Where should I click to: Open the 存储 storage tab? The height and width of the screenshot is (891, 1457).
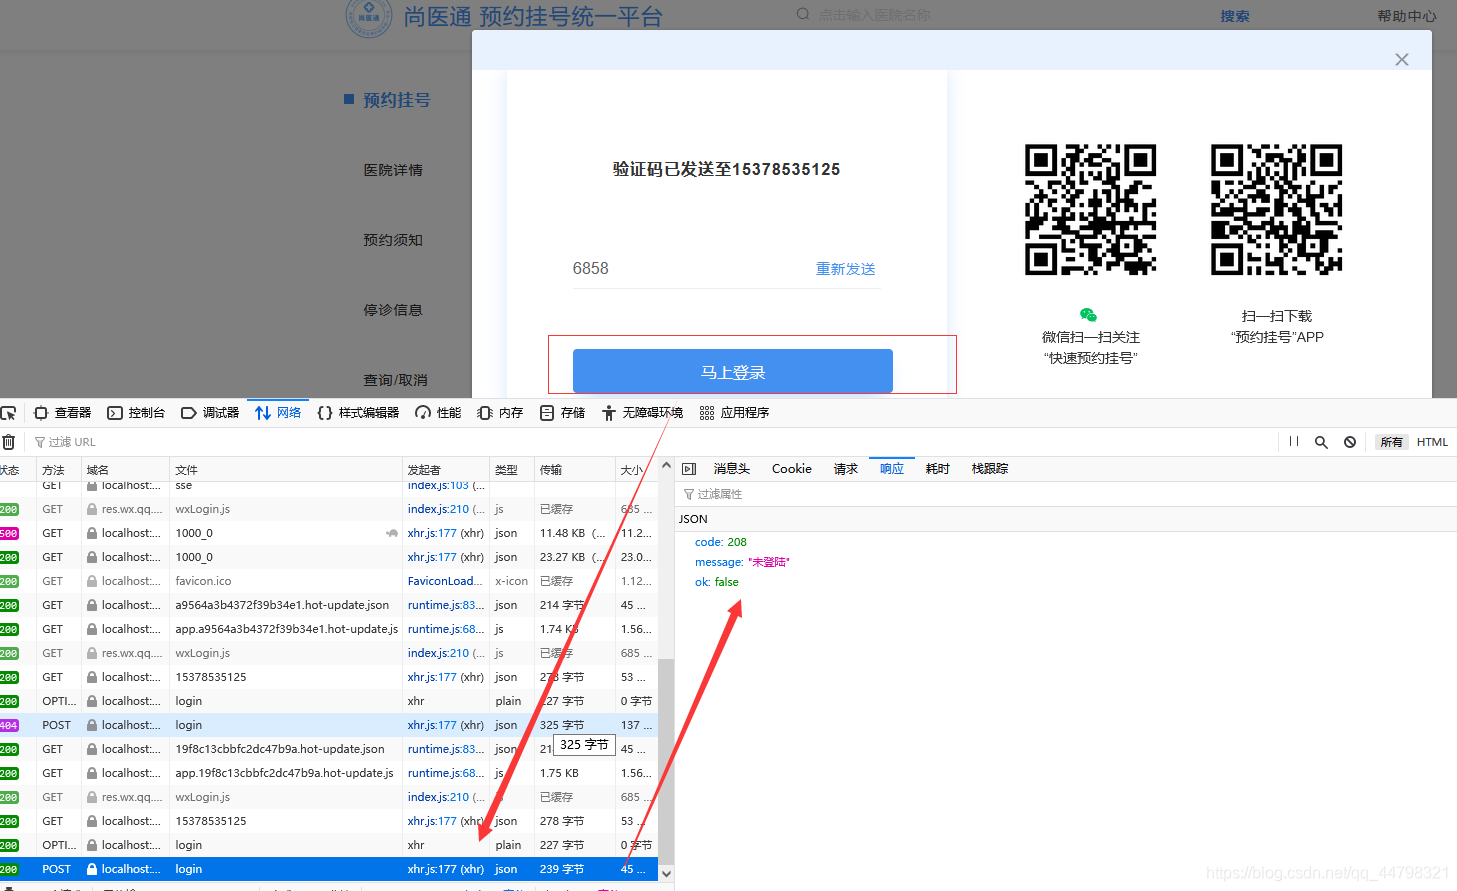click(562, 413)
